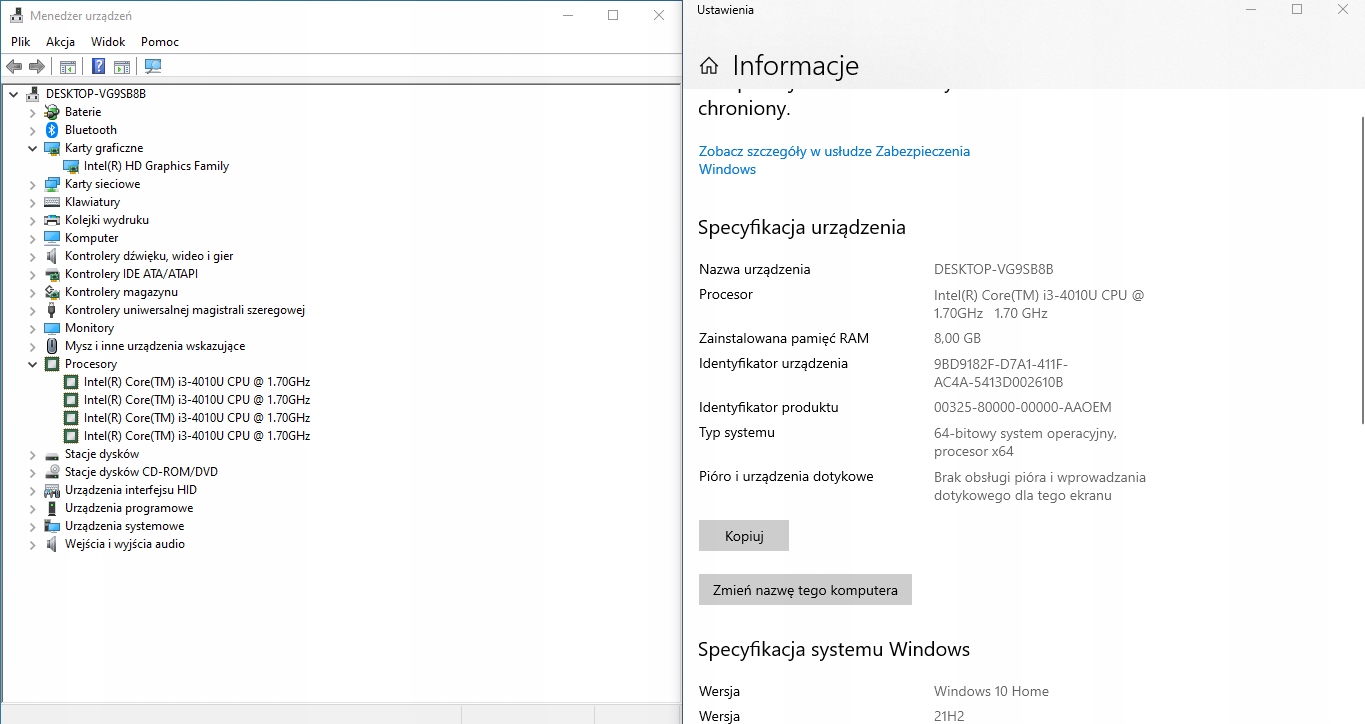
Task: Open Help via the blue question mark icon
Action: [x=98, y=67]
